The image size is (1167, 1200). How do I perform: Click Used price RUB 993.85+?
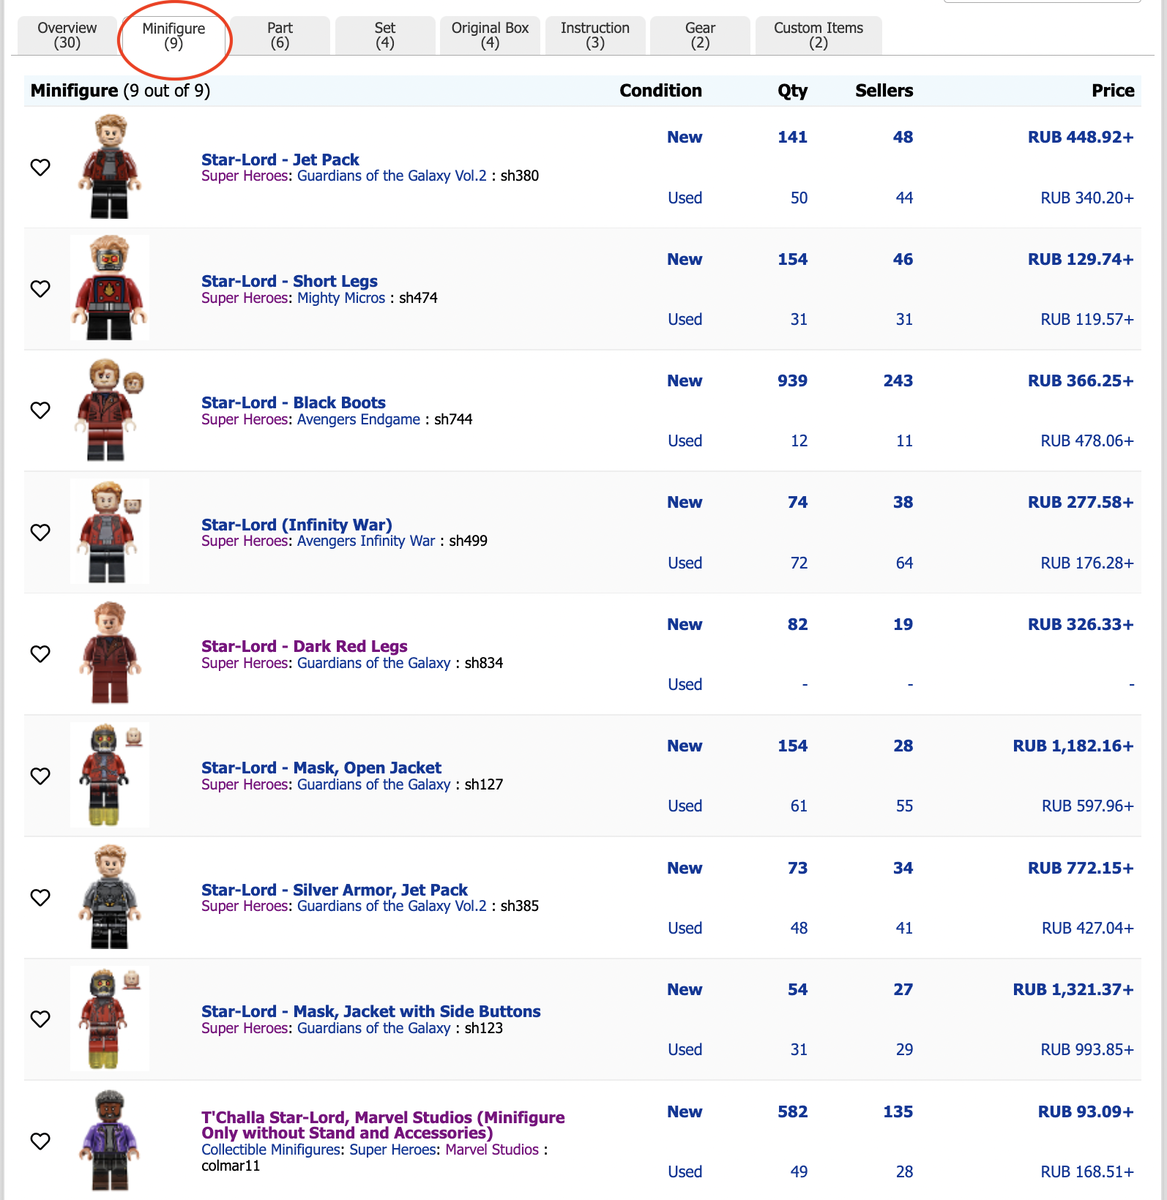click(1087, 1050)
